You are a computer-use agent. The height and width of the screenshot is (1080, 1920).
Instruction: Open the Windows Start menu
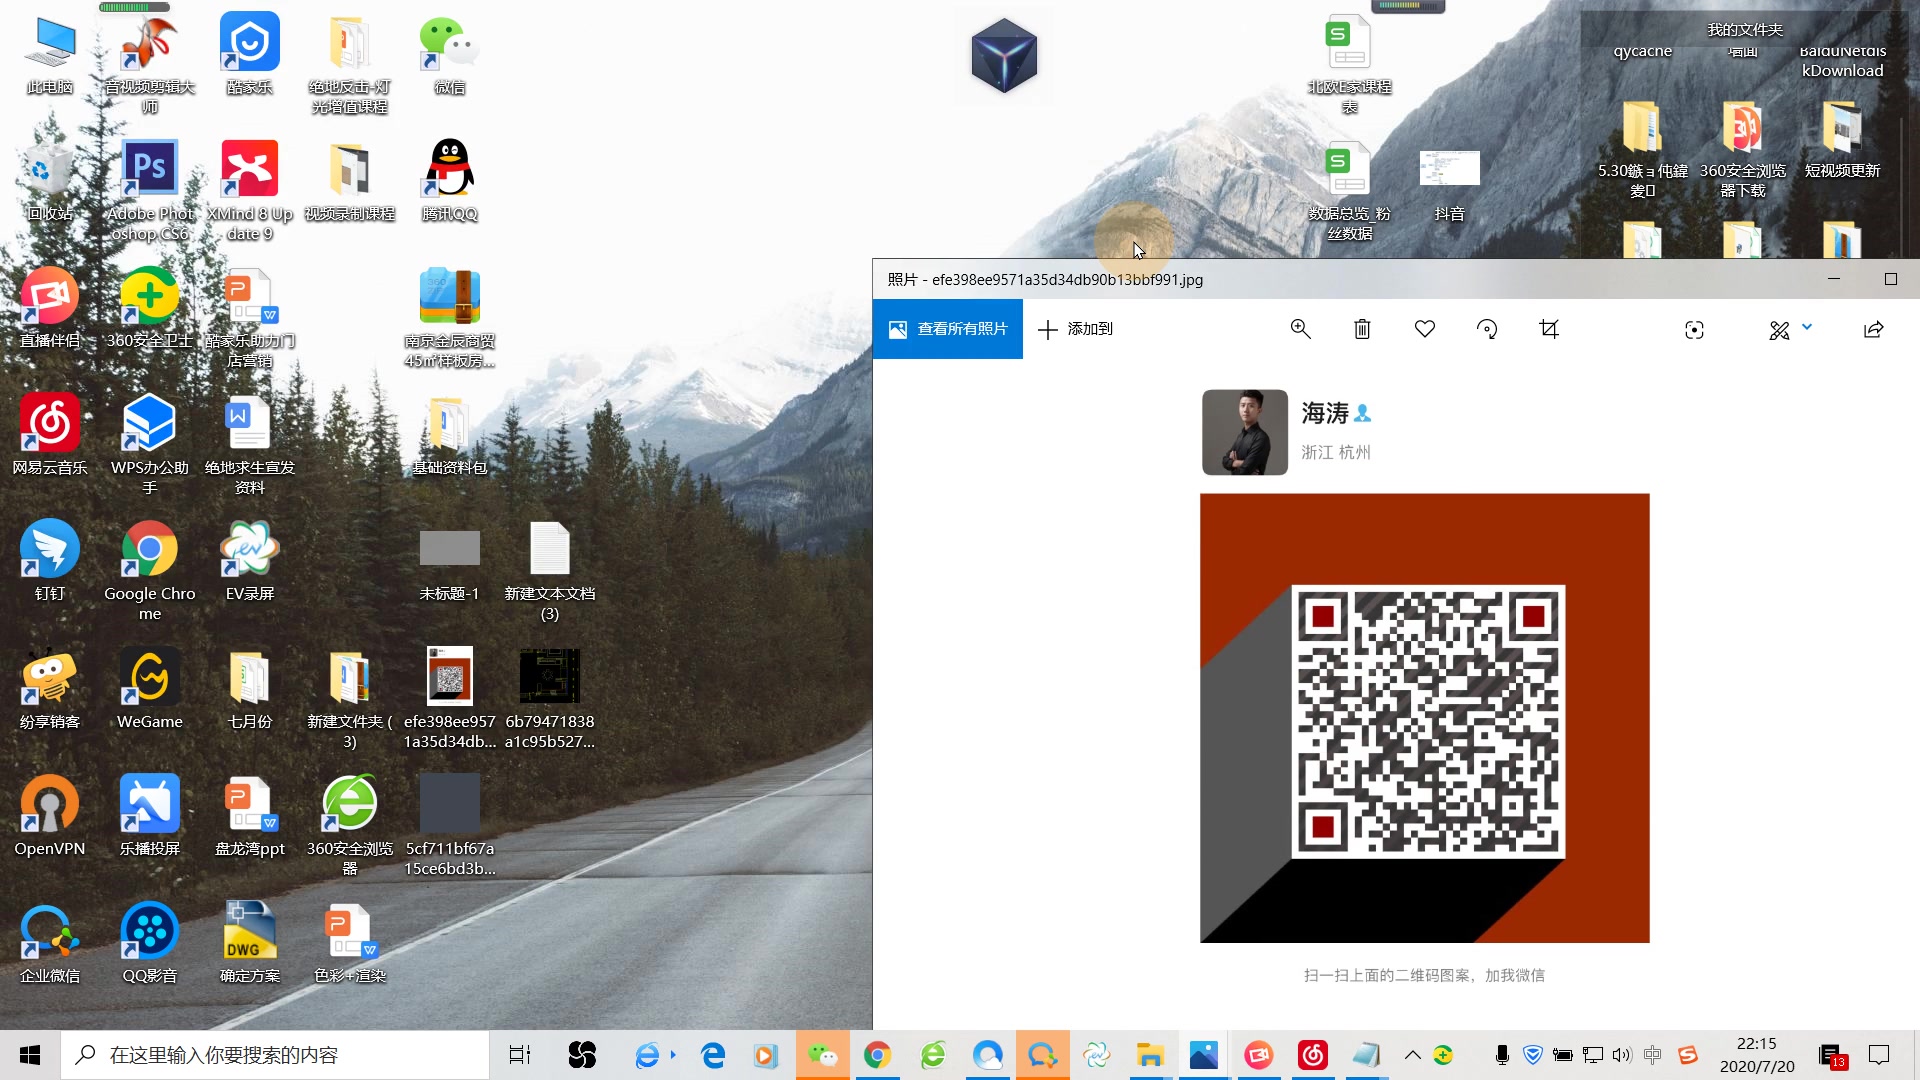pos(30,1055)
